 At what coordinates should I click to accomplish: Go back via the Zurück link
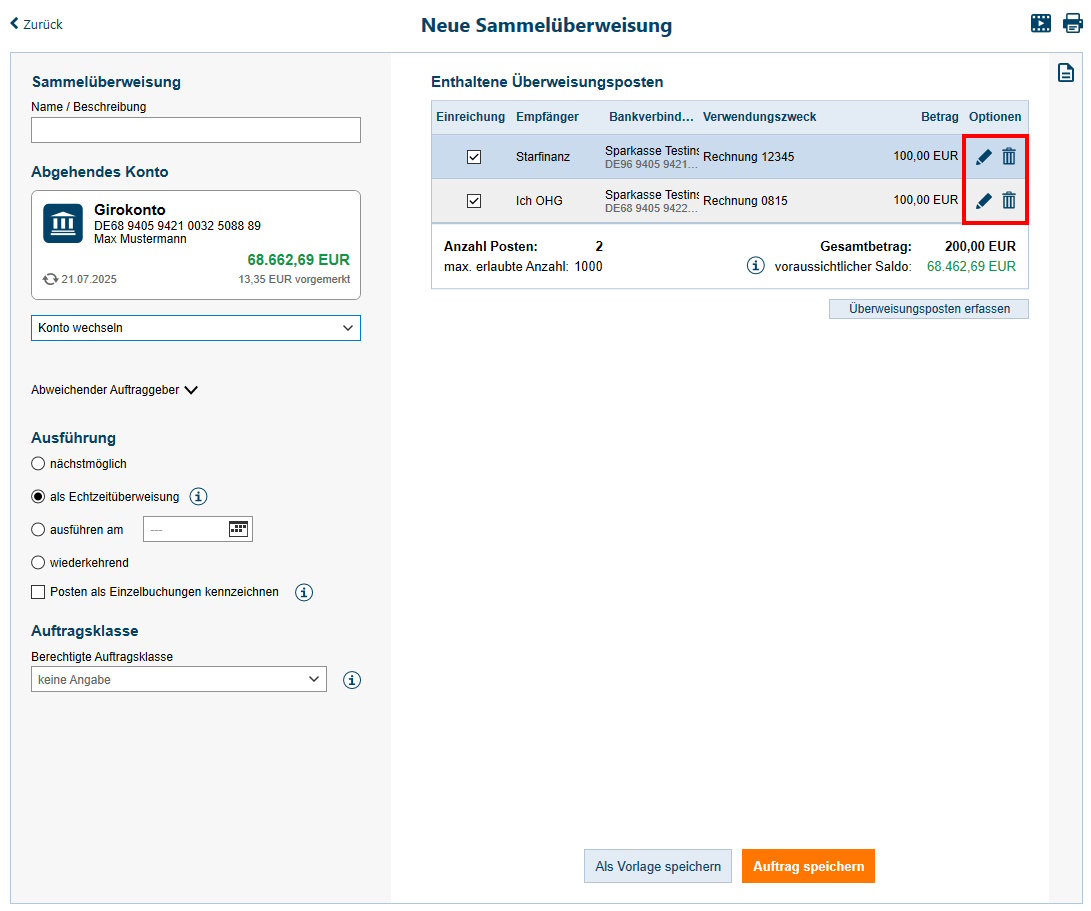[36, 24]
